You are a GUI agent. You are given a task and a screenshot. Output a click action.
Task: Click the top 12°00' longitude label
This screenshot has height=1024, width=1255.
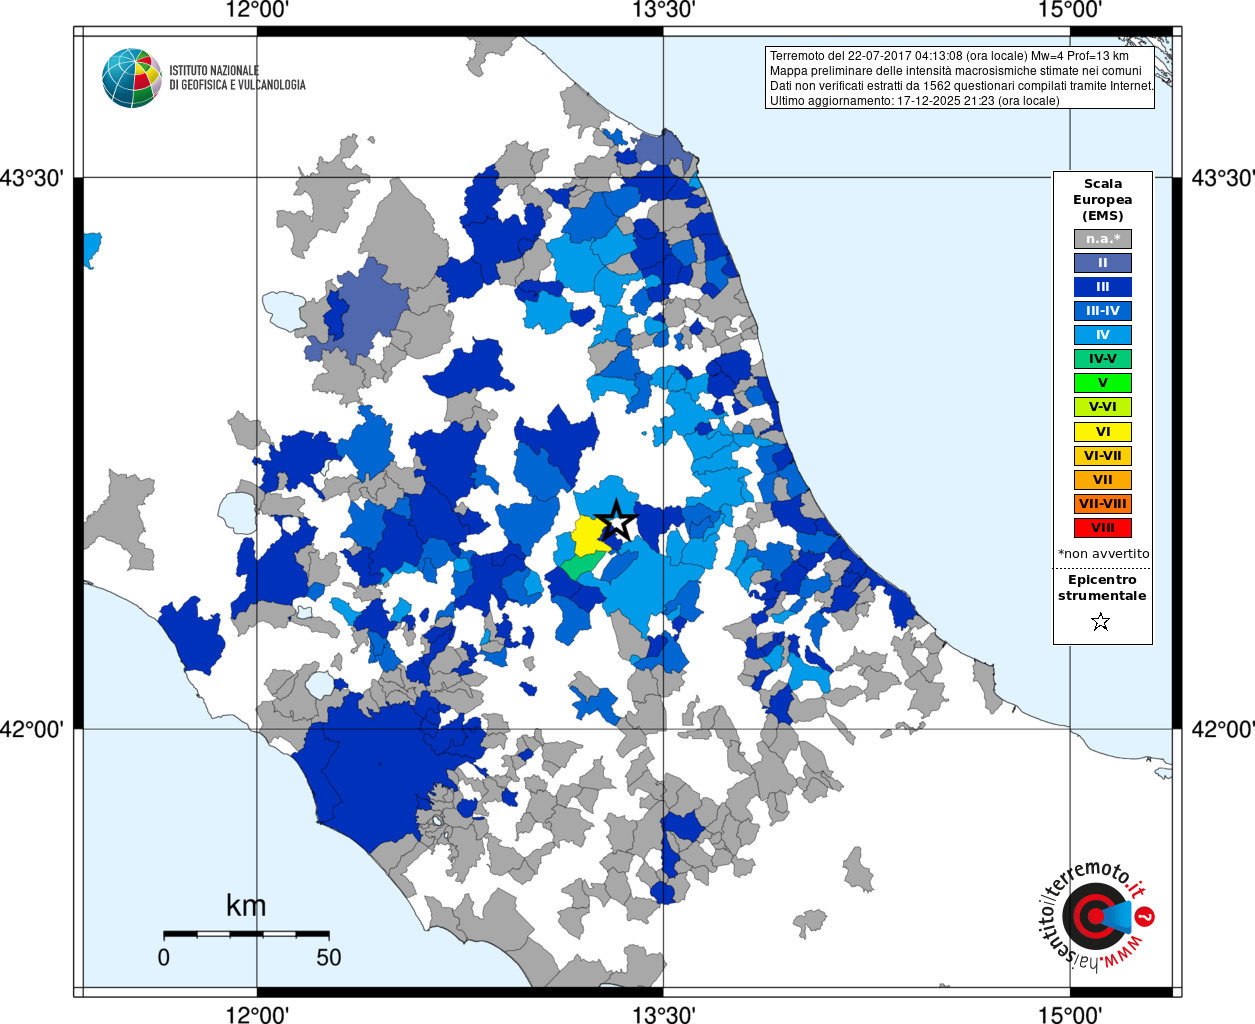257,10
